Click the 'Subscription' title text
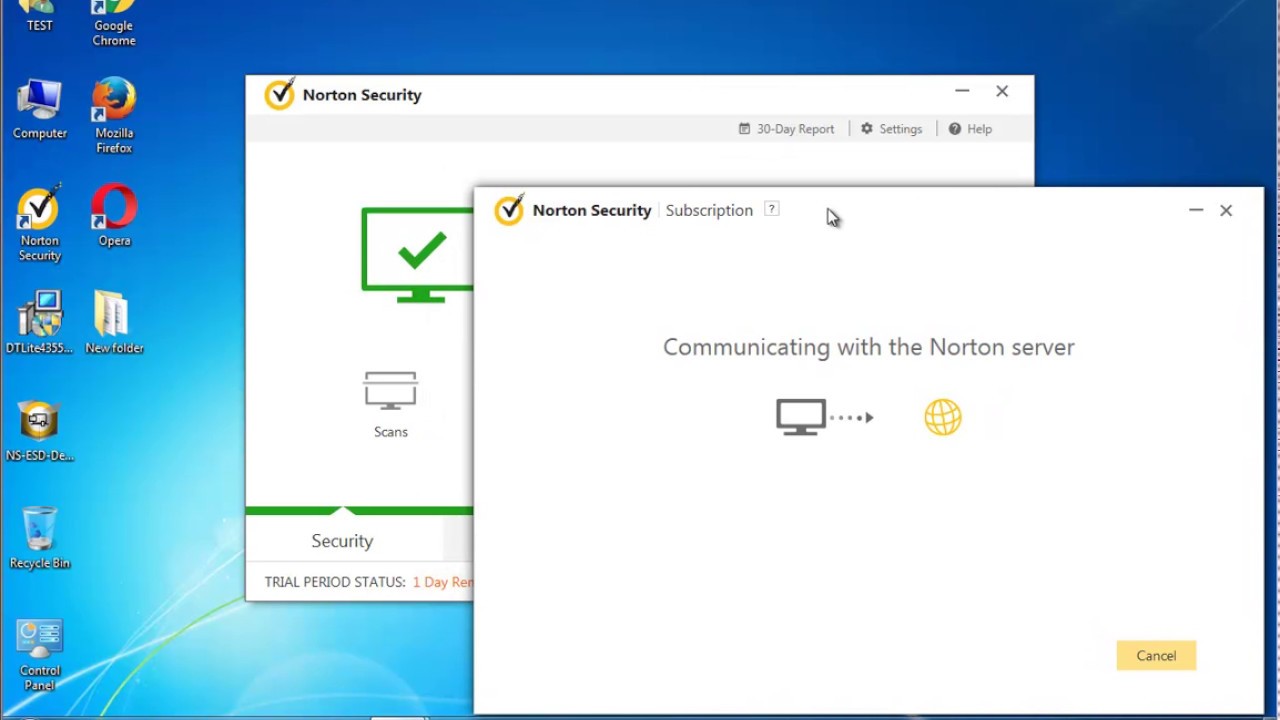The width and height of the screenshot is (1280, 720). [x=709, y=210]
